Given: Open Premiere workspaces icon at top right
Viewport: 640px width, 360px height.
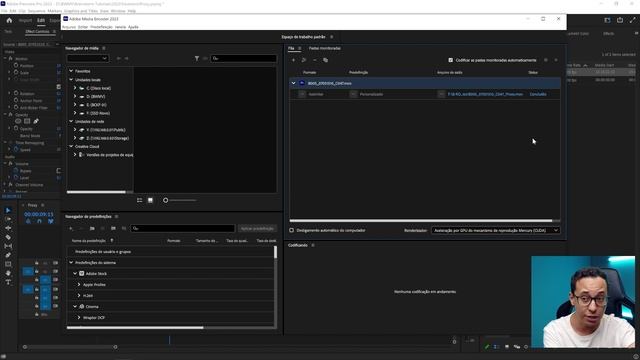Looking at the screenshot, I should coord(607,20).
